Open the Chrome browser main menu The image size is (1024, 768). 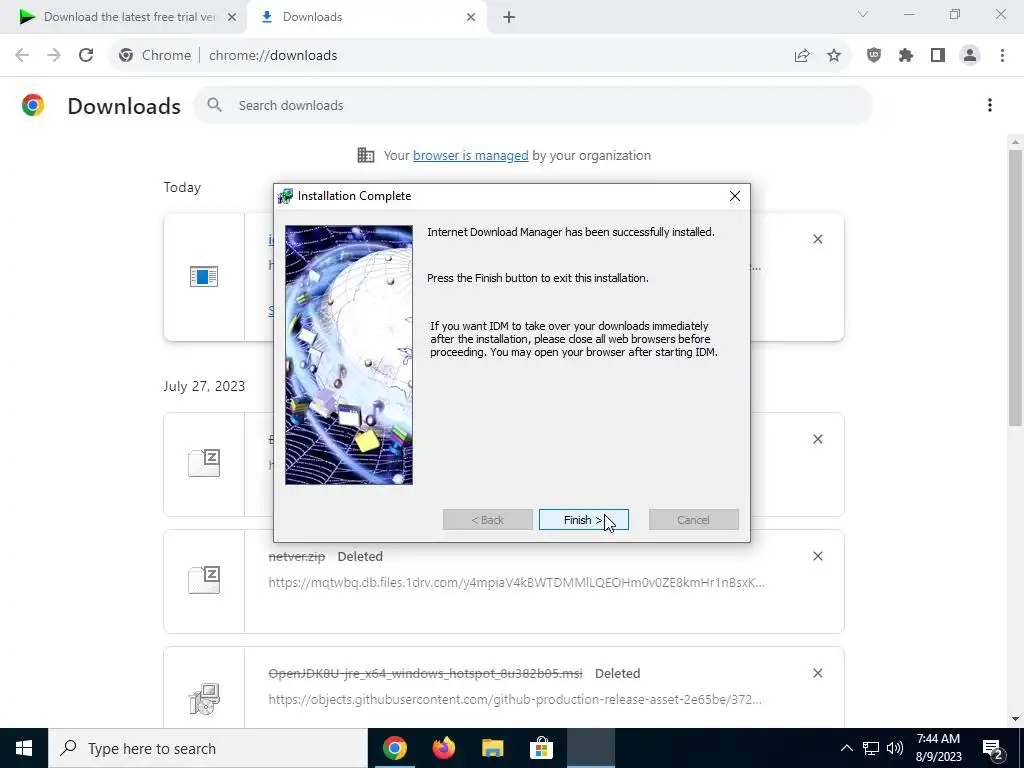[x=1002, y=56]
